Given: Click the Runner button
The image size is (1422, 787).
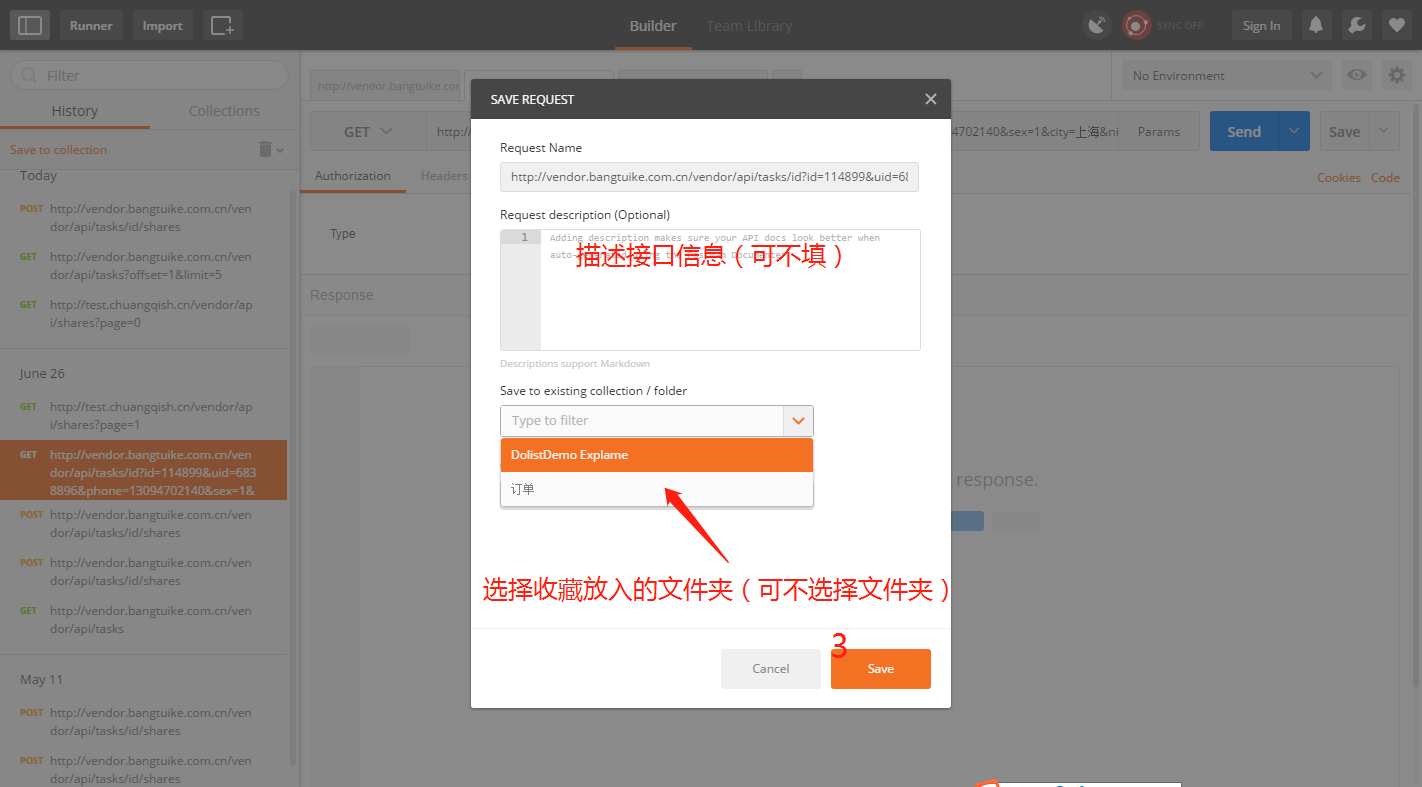Looking at the screenshot, I should click(x=91, y=25).
